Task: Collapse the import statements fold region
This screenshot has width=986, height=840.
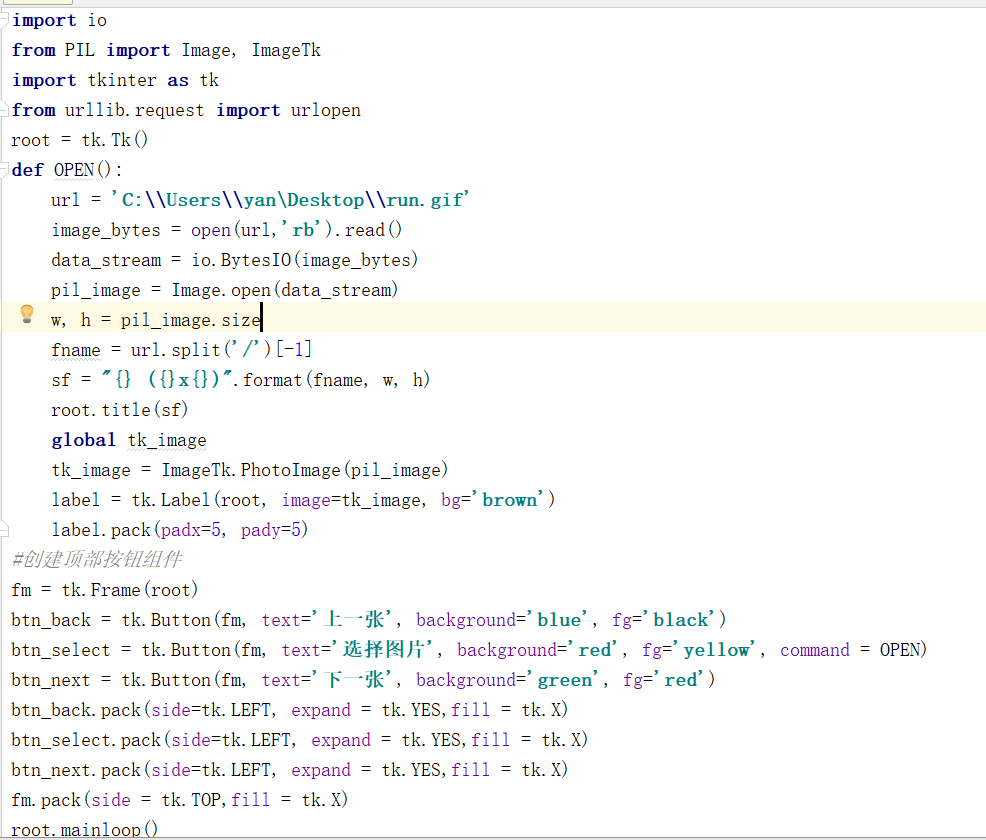Action: click(x=4, y=20)
